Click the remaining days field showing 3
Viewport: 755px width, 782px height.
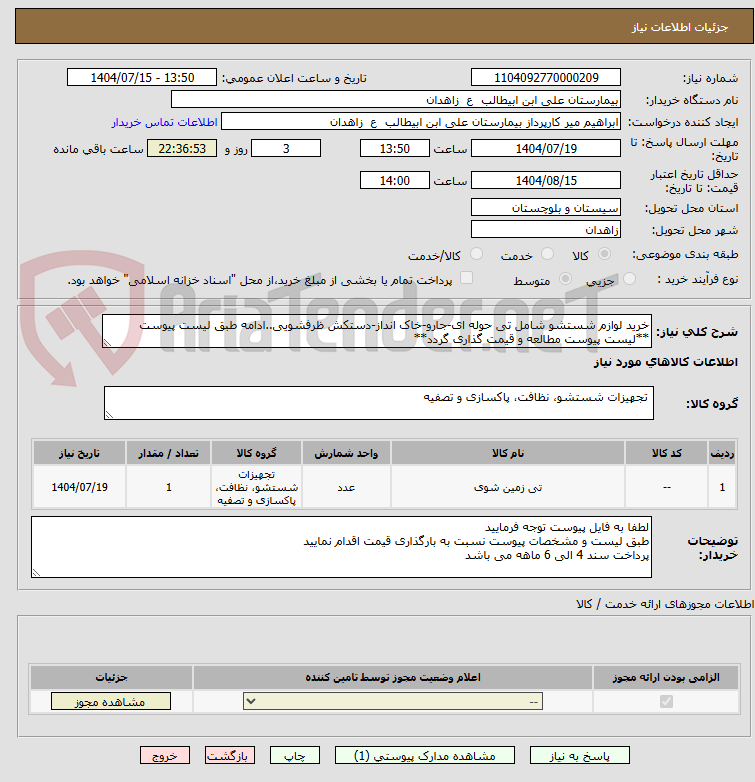[286, 148]
